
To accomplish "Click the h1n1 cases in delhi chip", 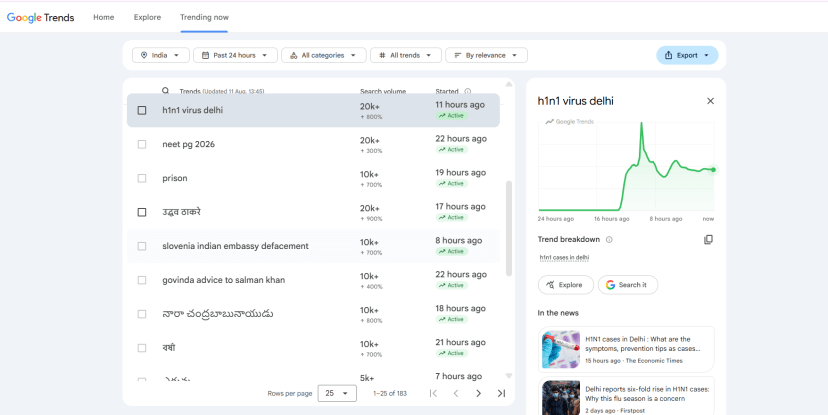I will point(564,258).
